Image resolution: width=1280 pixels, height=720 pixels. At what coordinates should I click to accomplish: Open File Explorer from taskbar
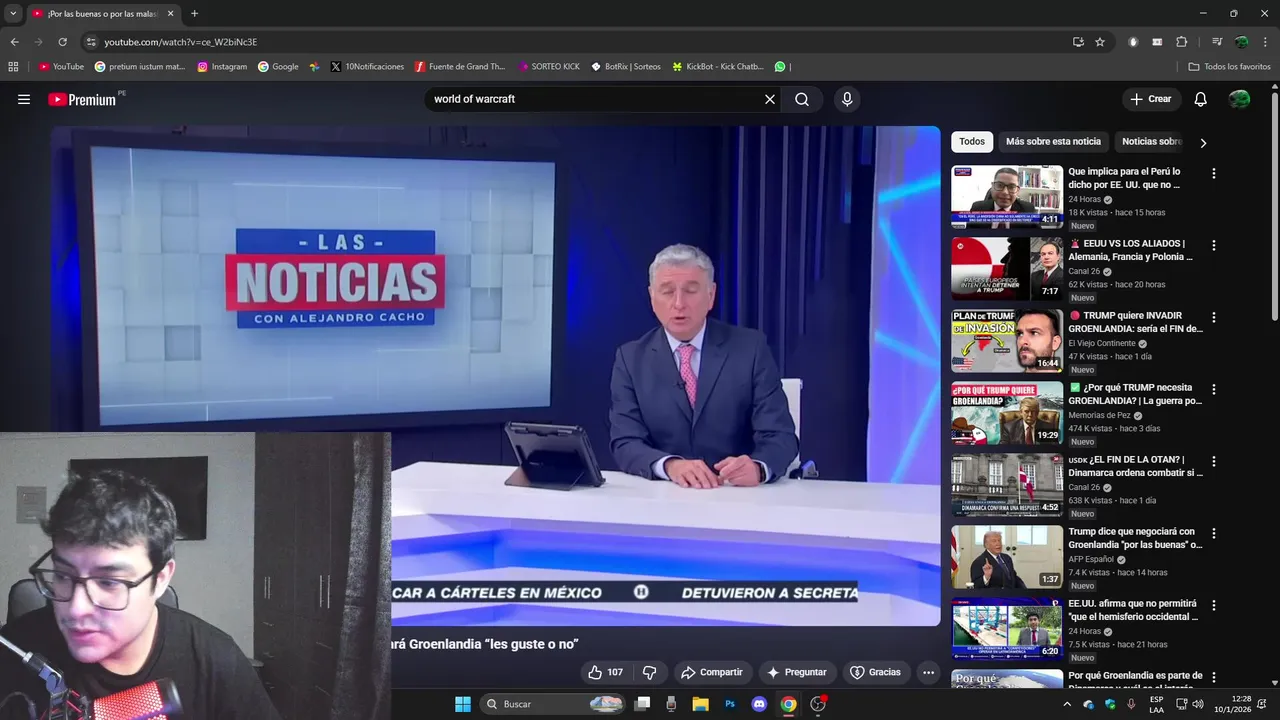tap(701, 704)
